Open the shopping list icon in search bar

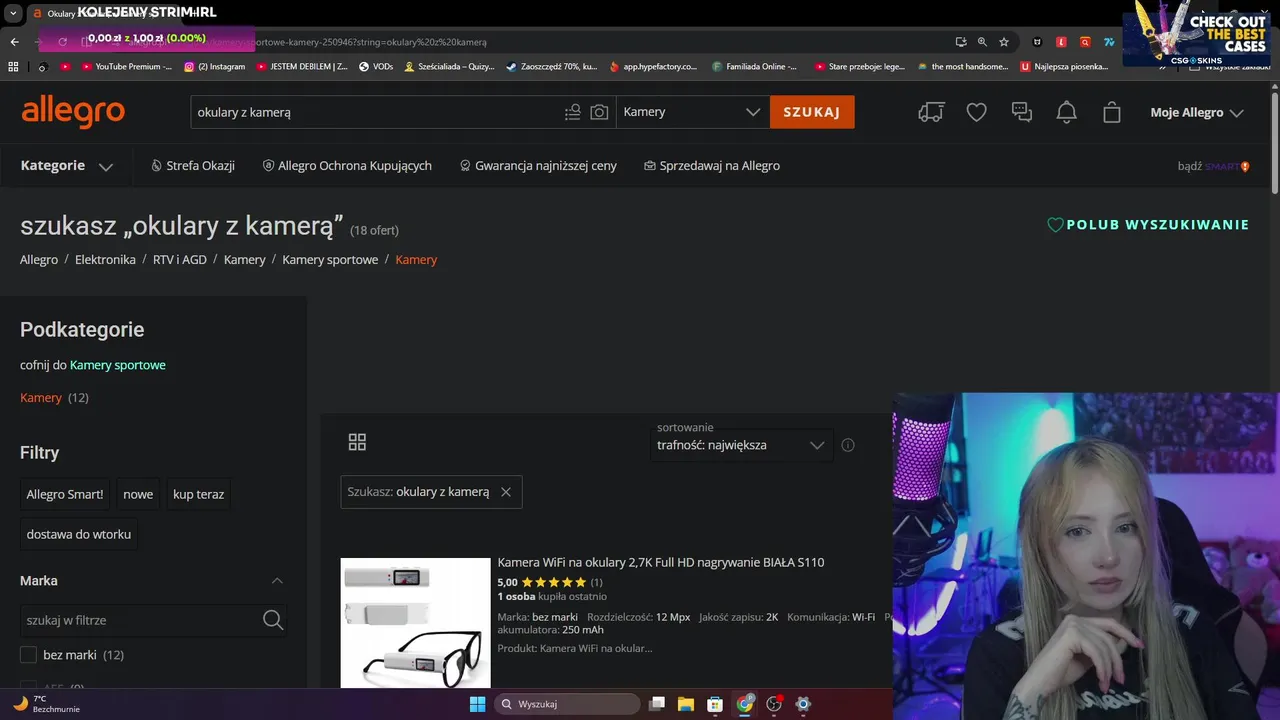click(x=572, y=112)
